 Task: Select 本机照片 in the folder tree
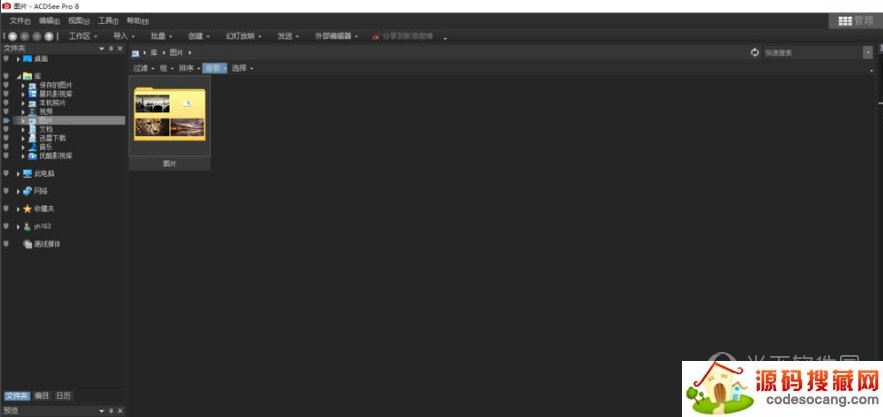(52, 103)
